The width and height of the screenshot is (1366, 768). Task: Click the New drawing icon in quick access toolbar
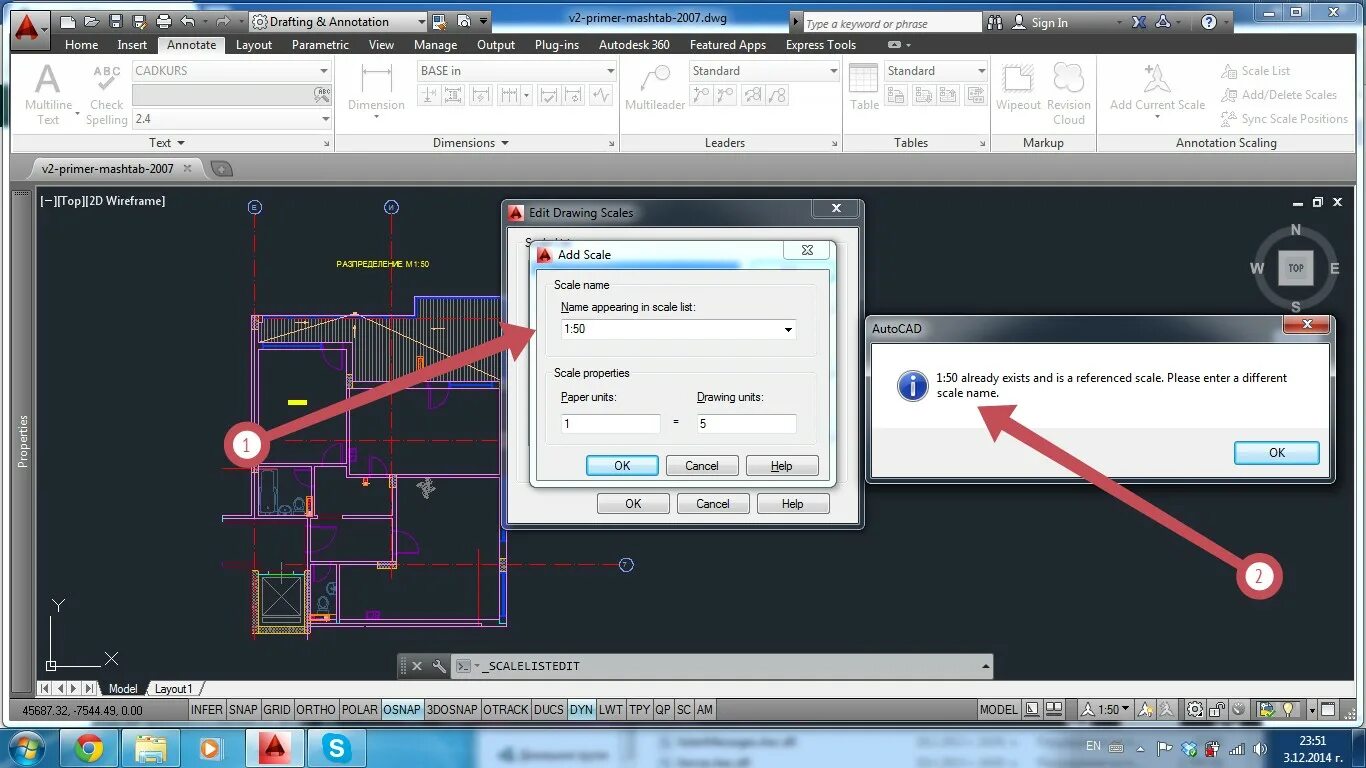click(x=67, y=21)
